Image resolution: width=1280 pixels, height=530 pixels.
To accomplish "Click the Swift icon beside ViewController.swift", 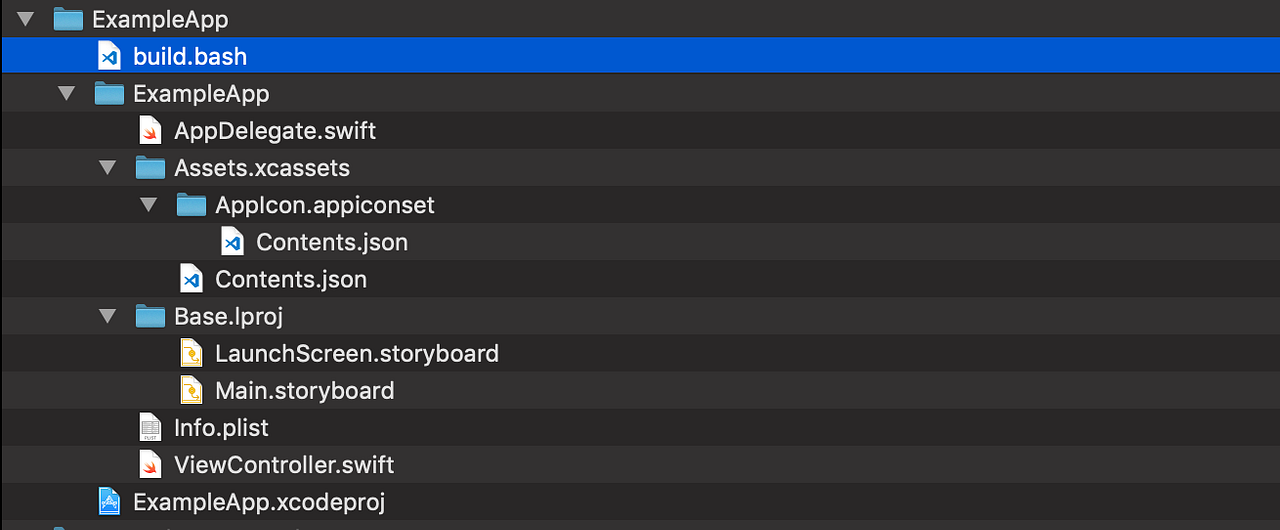I will tap(150, 464).
